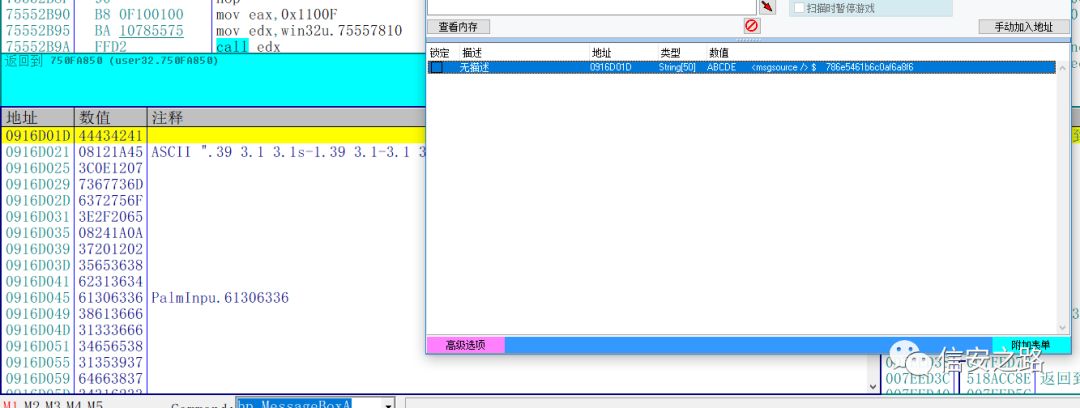Click the 查看内存 button
1080x408 pixels.
(458, 27)
